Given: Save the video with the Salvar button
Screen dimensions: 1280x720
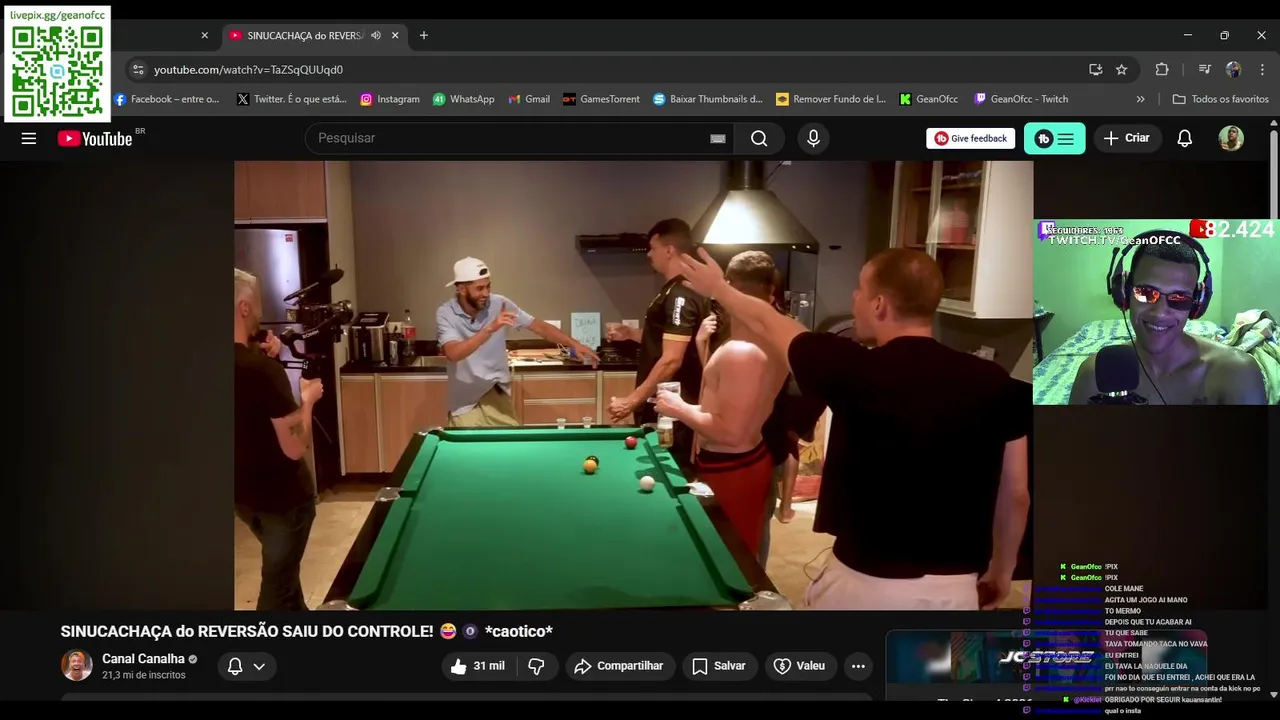Looking at the screenshot, I should pyautogui.click(x=718, y=666).
